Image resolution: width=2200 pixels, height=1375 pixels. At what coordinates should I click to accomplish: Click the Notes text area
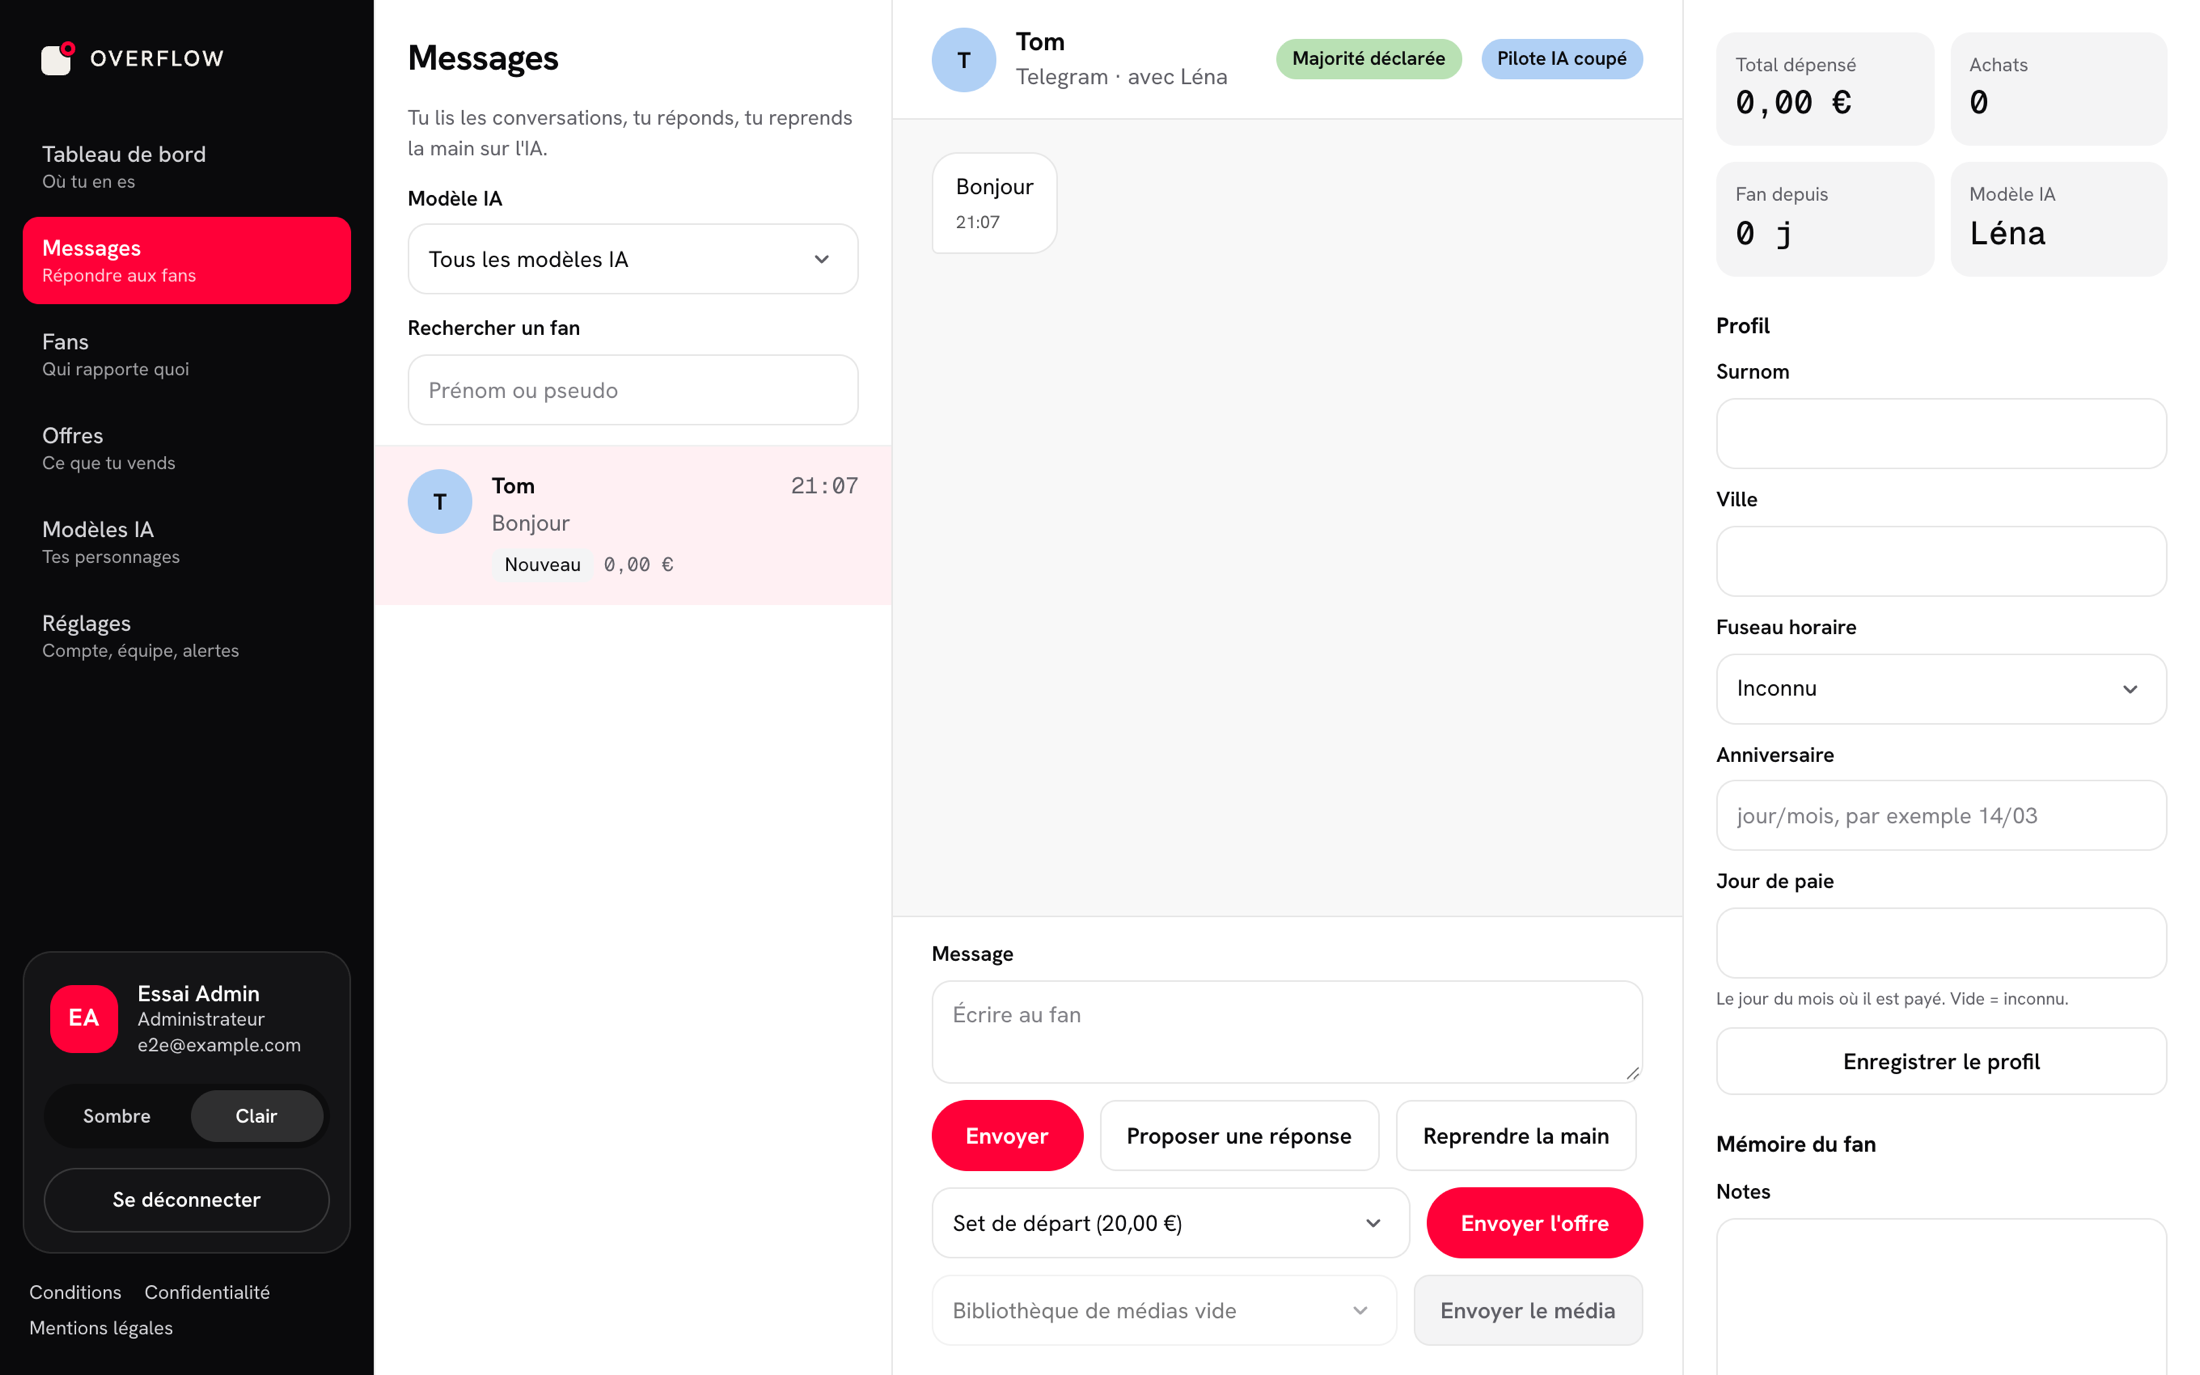pos(1940,1296)
